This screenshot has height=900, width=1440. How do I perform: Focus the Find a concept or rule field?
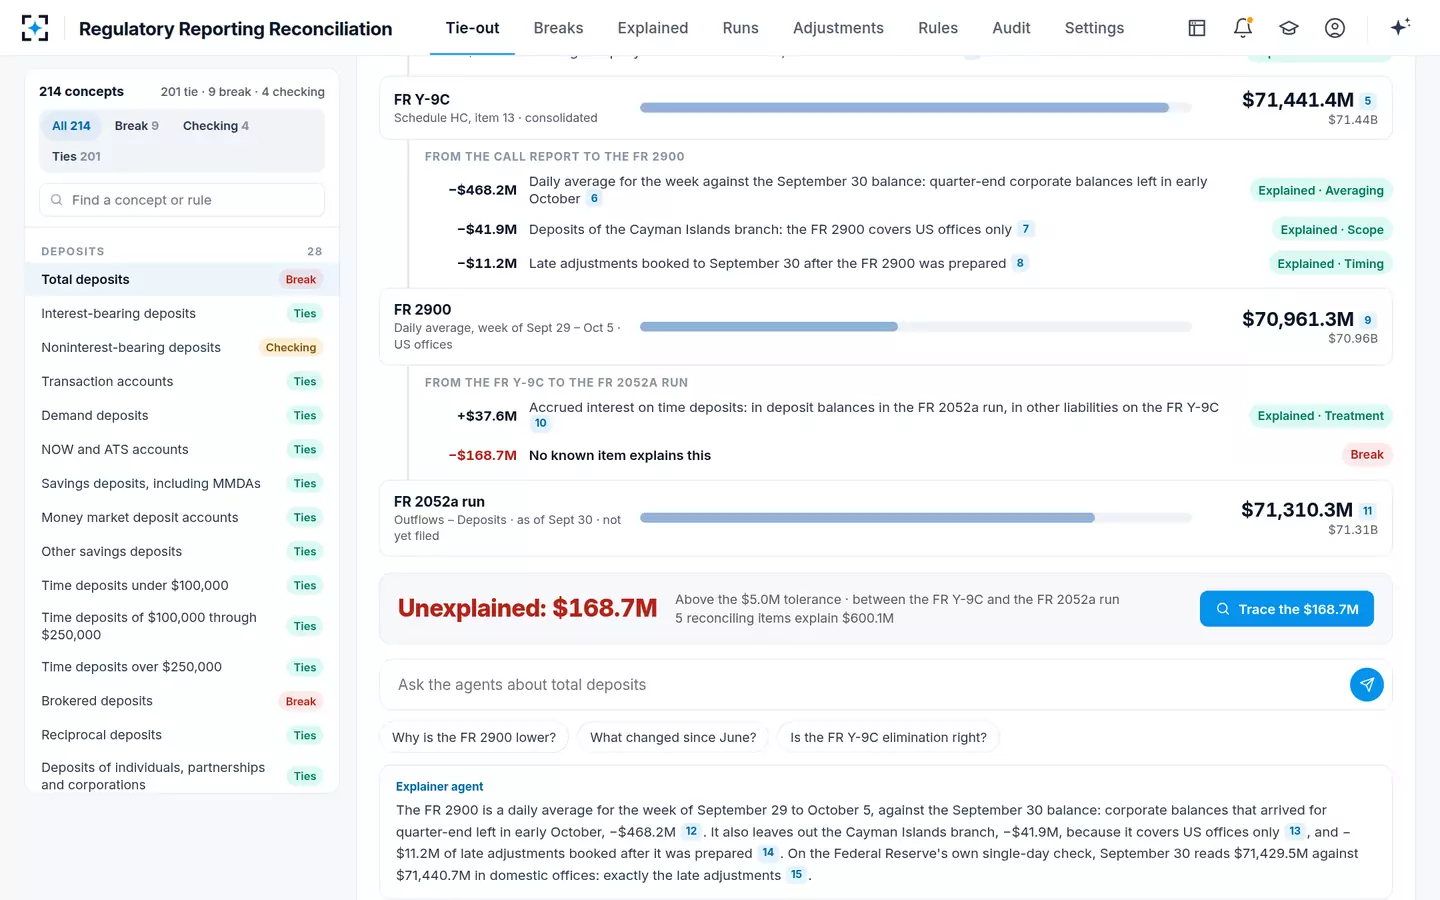(182, 200)
